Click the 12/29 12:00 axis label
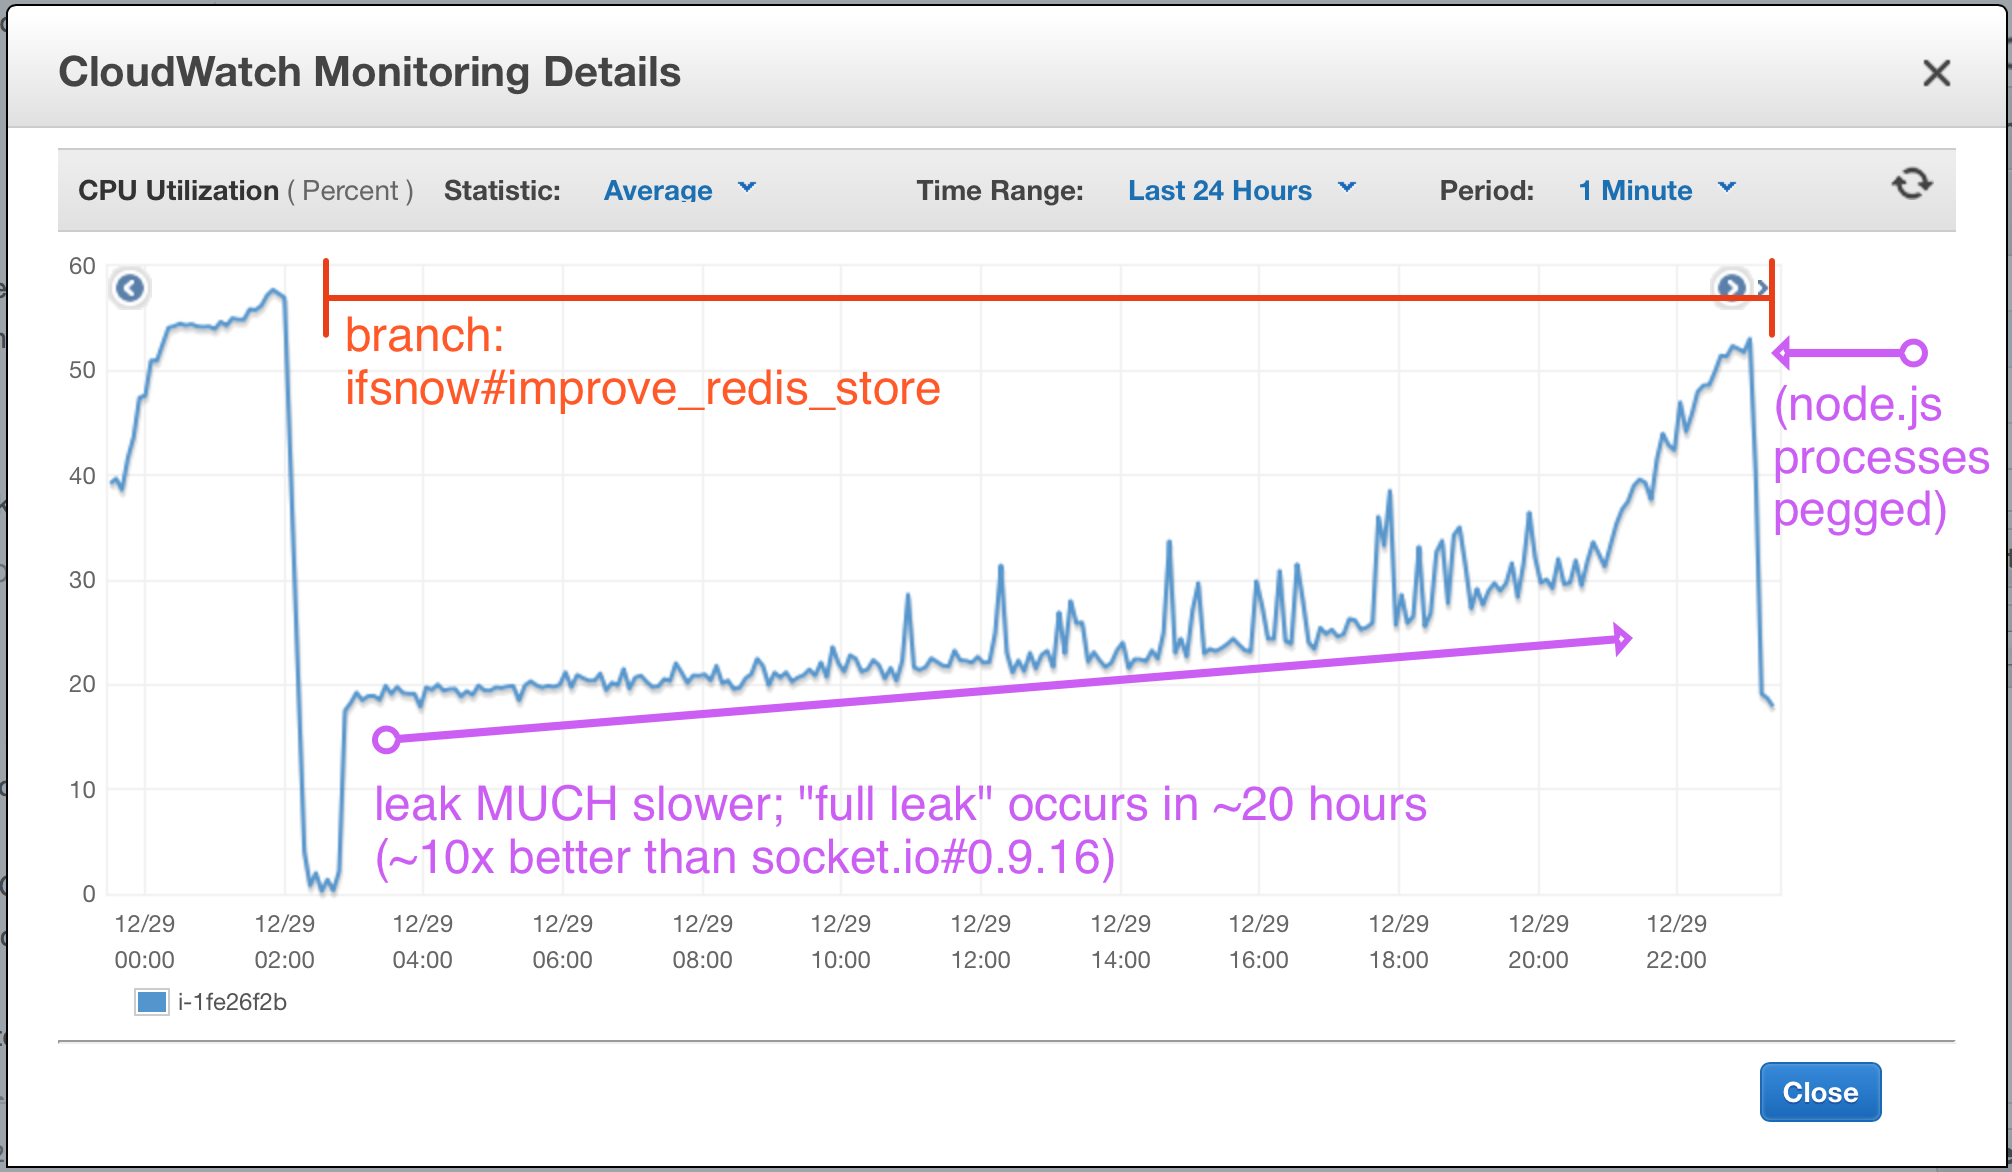2012x1172 pixels. 980,941
